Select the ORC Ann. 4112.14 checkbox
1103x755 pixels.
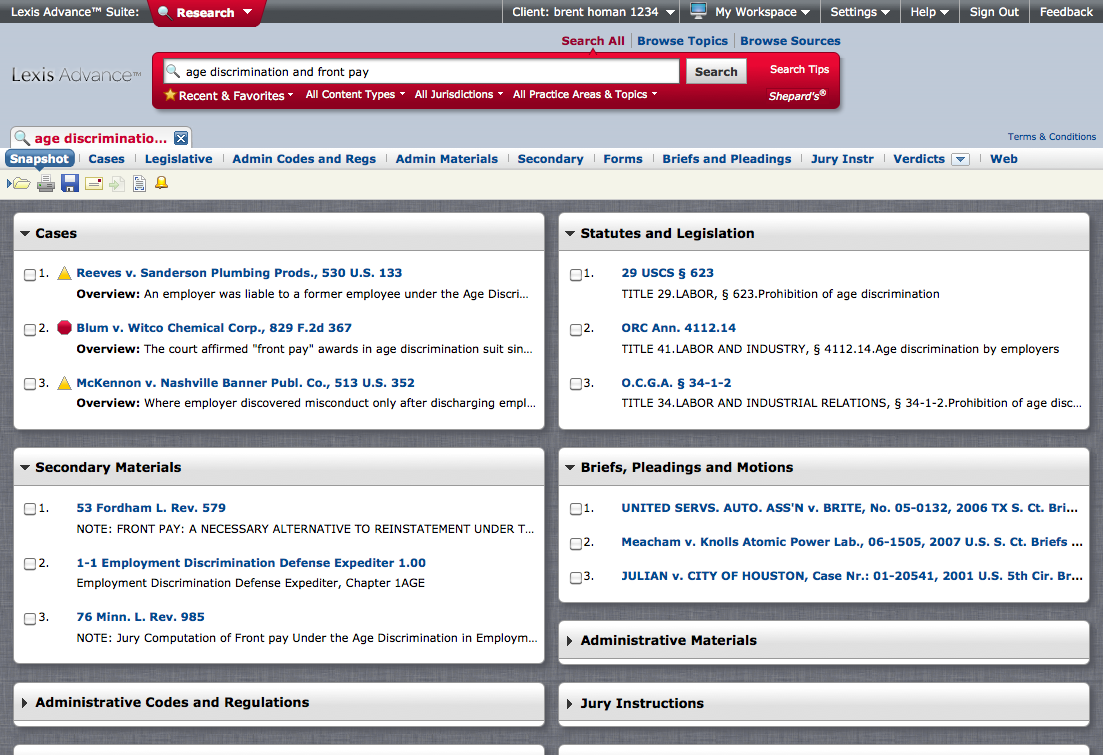click(x=575, y=329)
